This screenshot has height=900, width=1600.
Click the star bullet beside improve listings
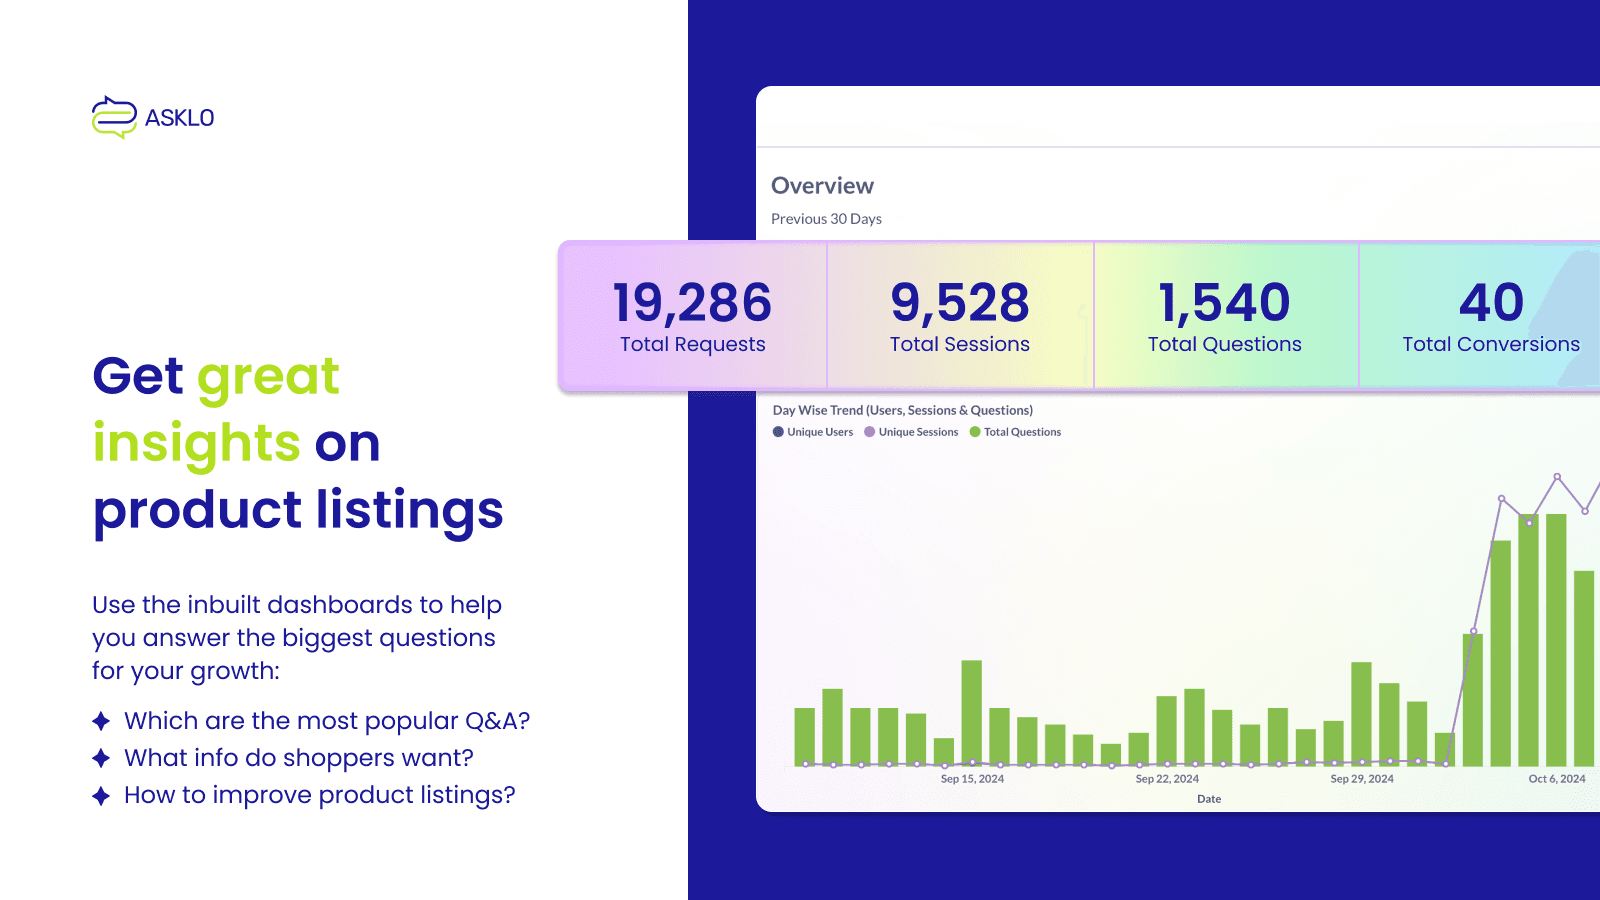point(101,796)
